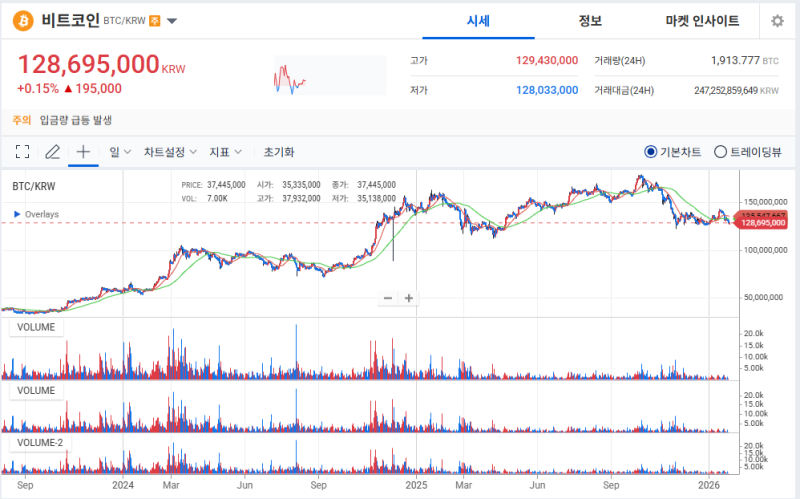Zoom out chart with minus button

click(x=388, y=298)
